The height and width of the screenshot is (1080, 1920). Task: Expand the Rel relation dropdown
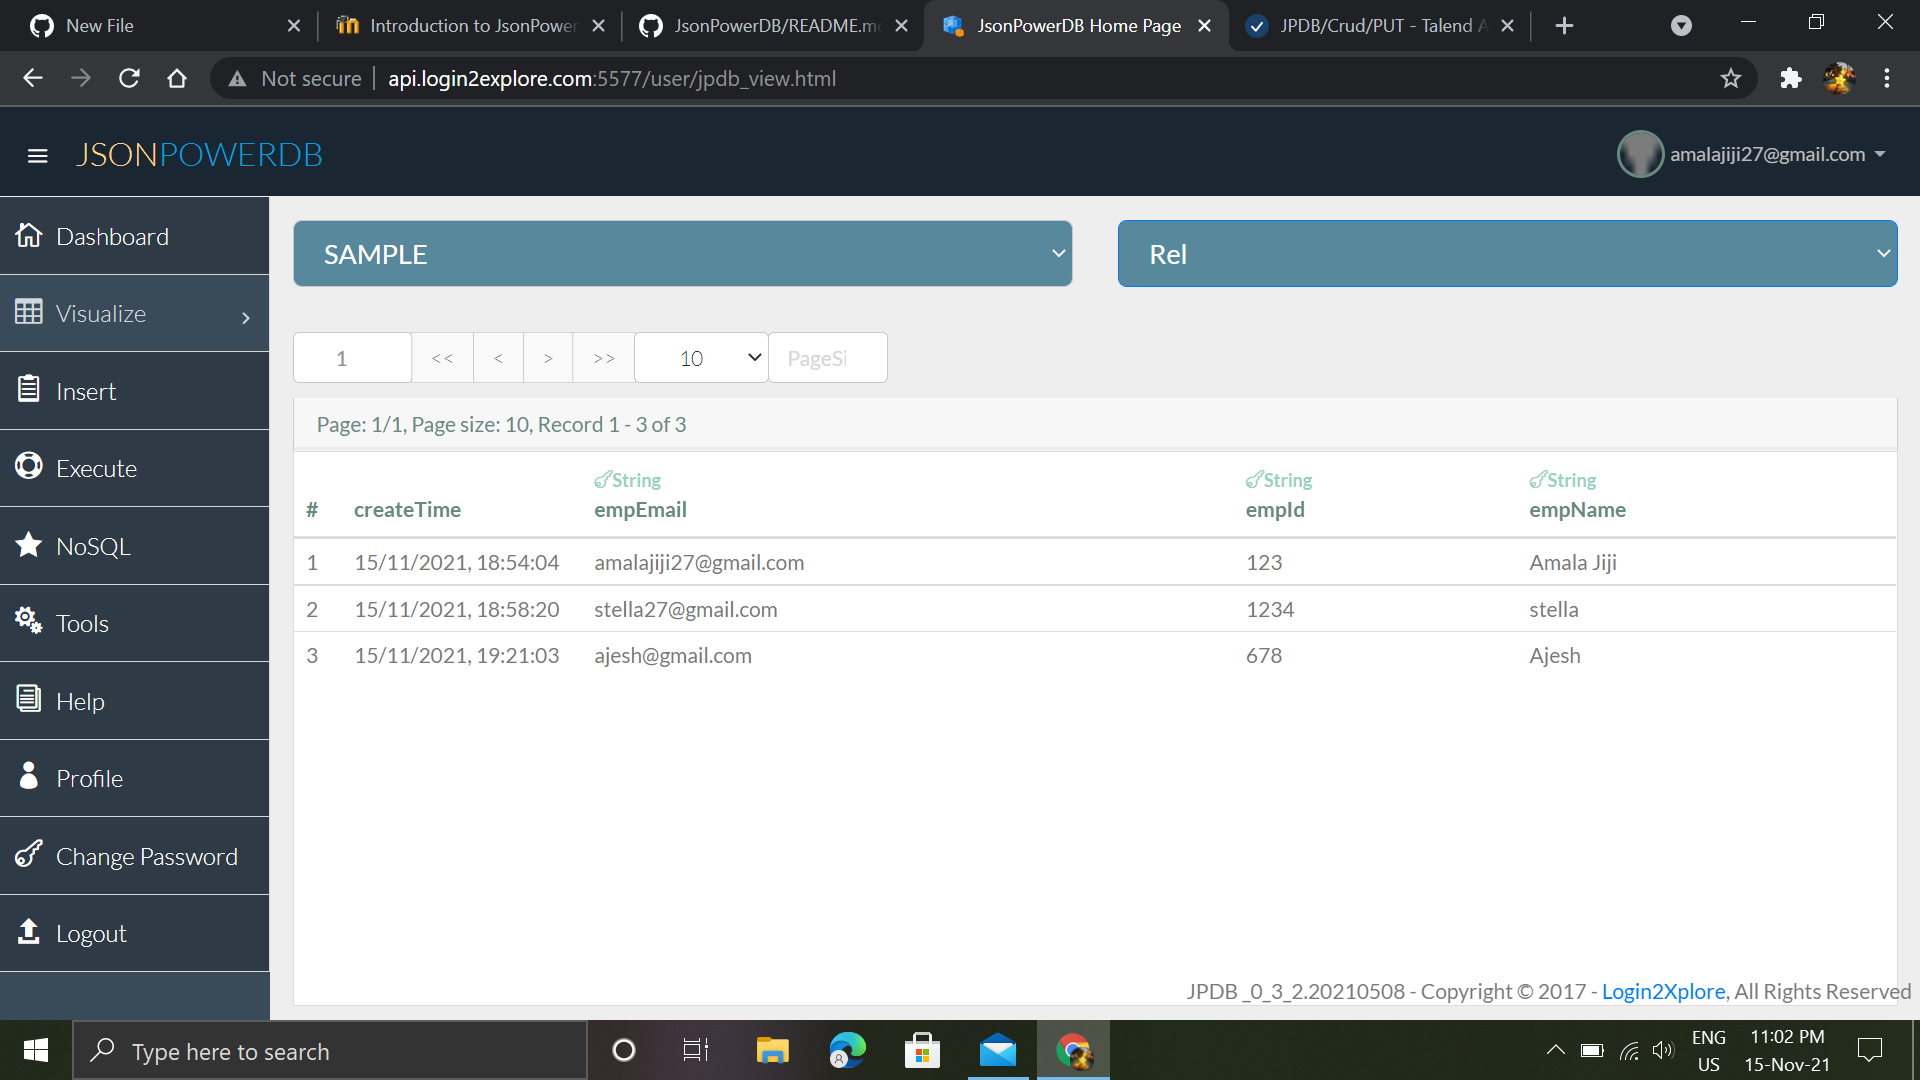coord(1508,253)
